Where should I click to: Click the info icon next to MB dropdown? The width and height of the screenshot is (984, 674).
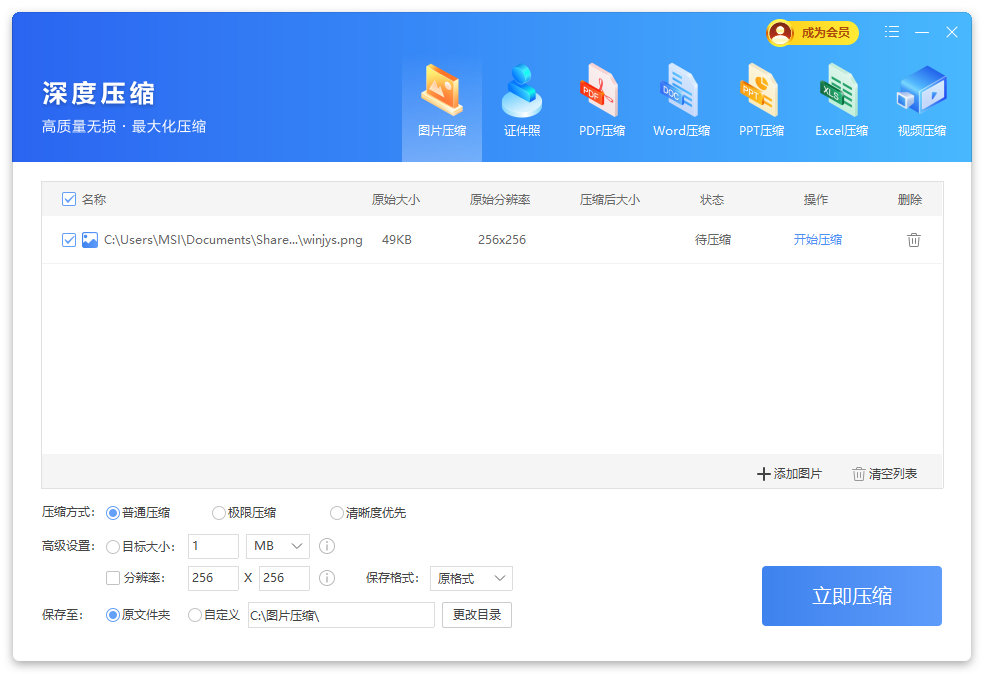click(327, 546)
